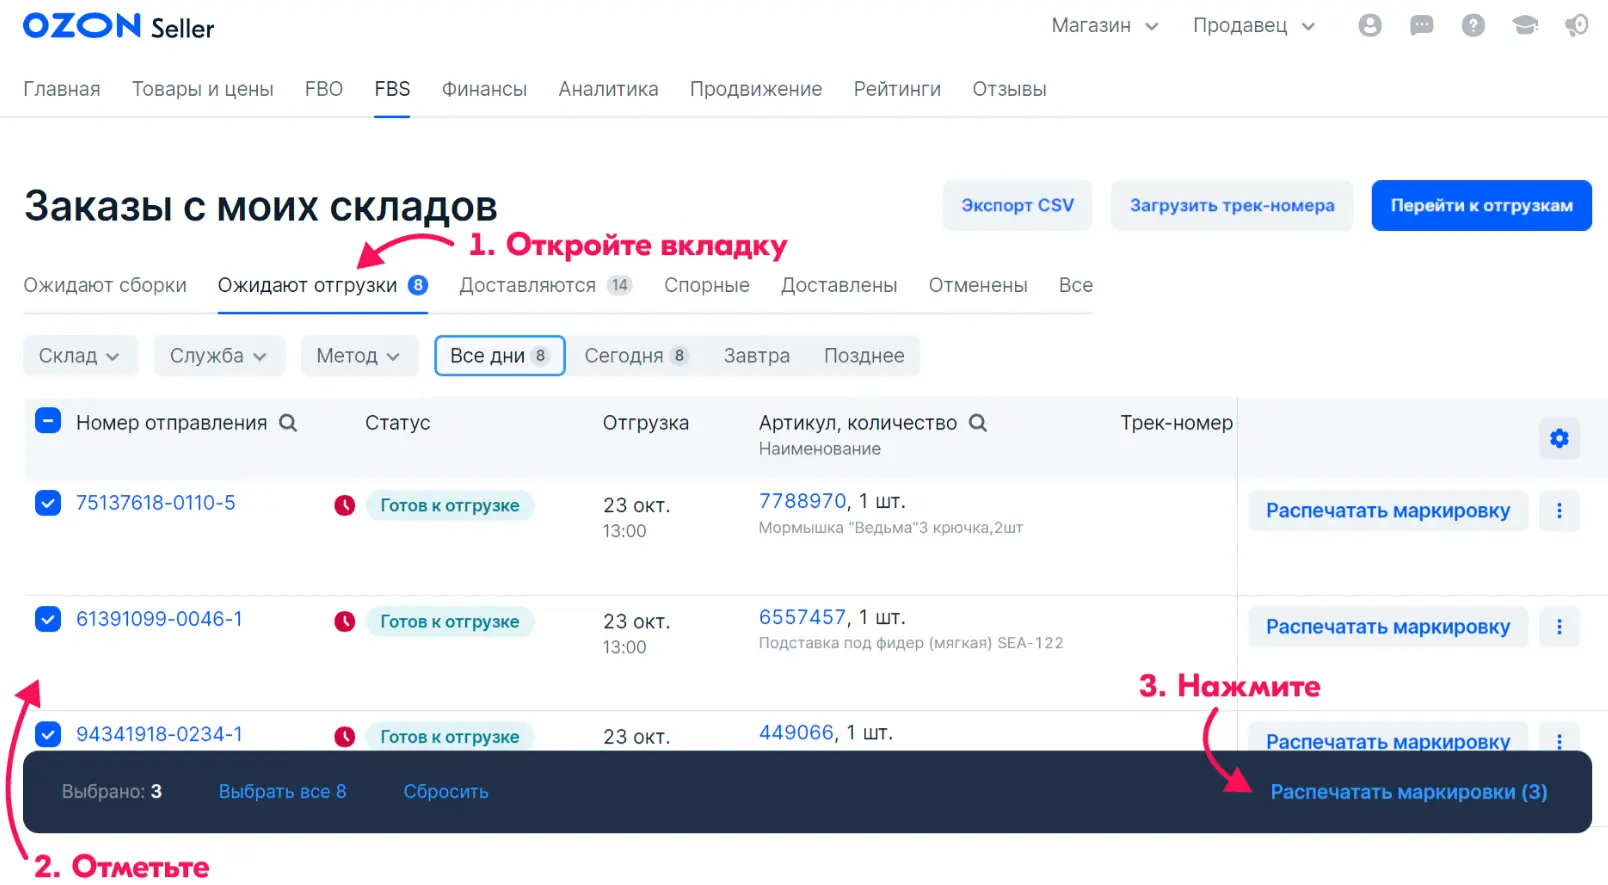
Task: Switch to Спорные tab
Action: click(707, 285)
